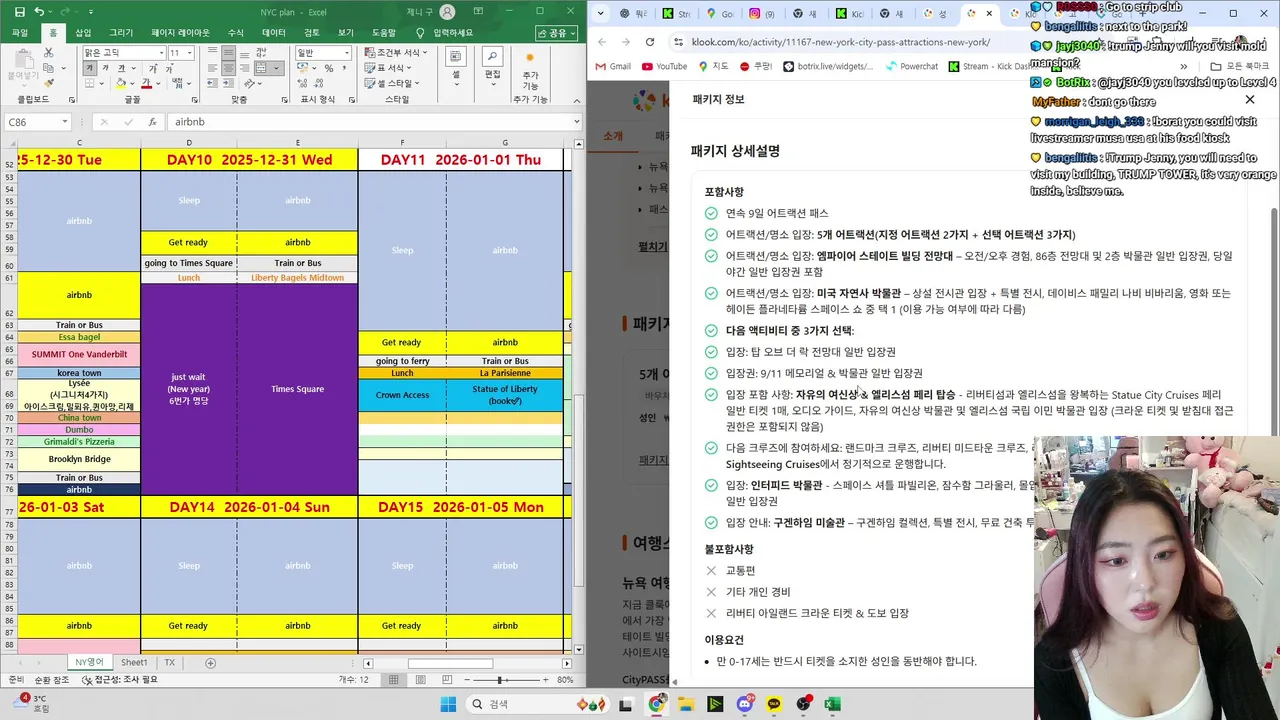Viewport: 1280px width, 720px height.
Task: Open the font color dropdown arrow
Action: 158,83
